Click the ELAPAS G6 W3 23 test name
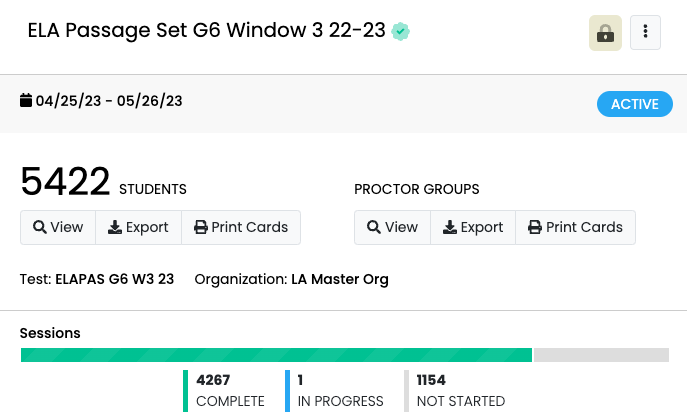The width and height of the screenshot is (687, 420). point(114,279)
